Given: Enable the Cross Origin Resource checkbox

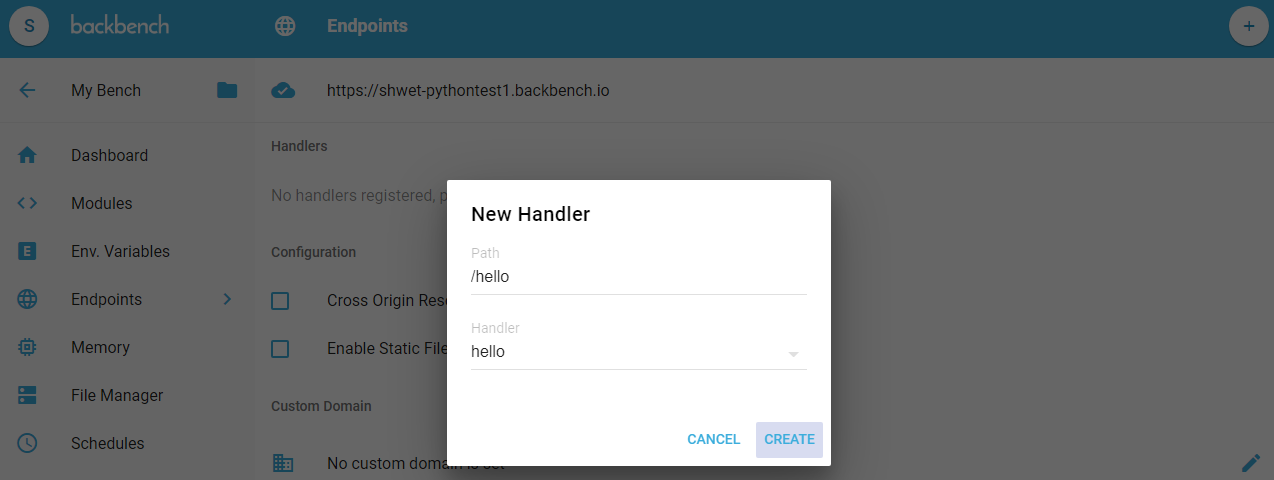Looking at the screenshot, I should 280,301.
